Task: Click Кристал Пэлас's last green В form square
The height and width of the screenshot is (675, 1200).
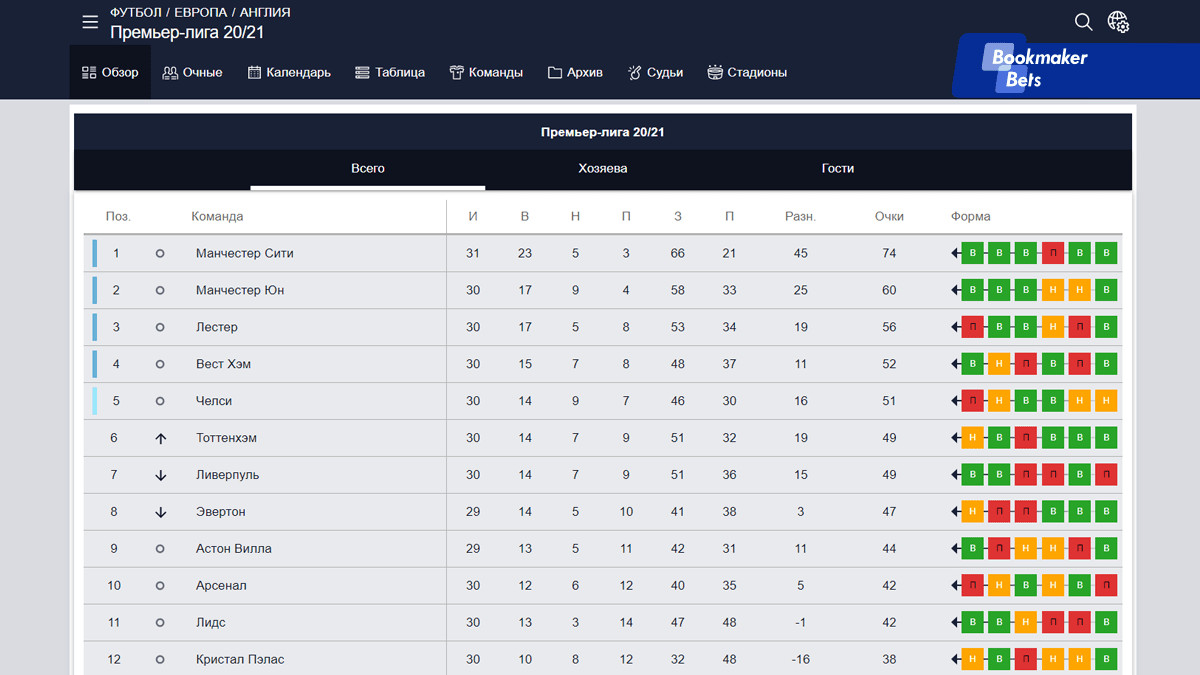Action: (x=1106, y=660)
